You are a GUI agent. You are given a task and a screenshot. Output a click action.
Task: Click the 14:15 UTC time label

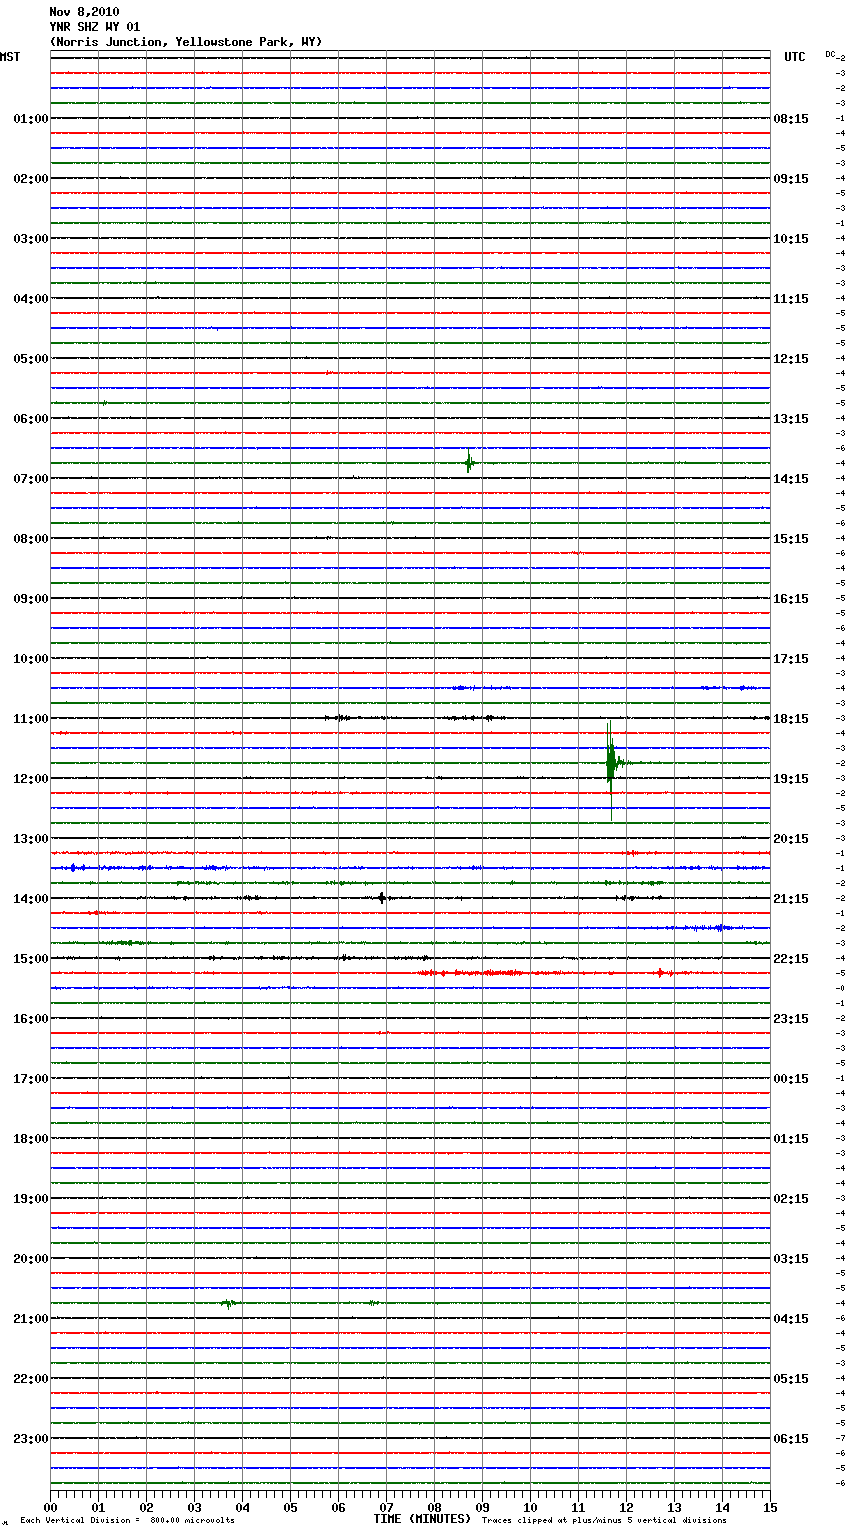click(x=791, y=479)
